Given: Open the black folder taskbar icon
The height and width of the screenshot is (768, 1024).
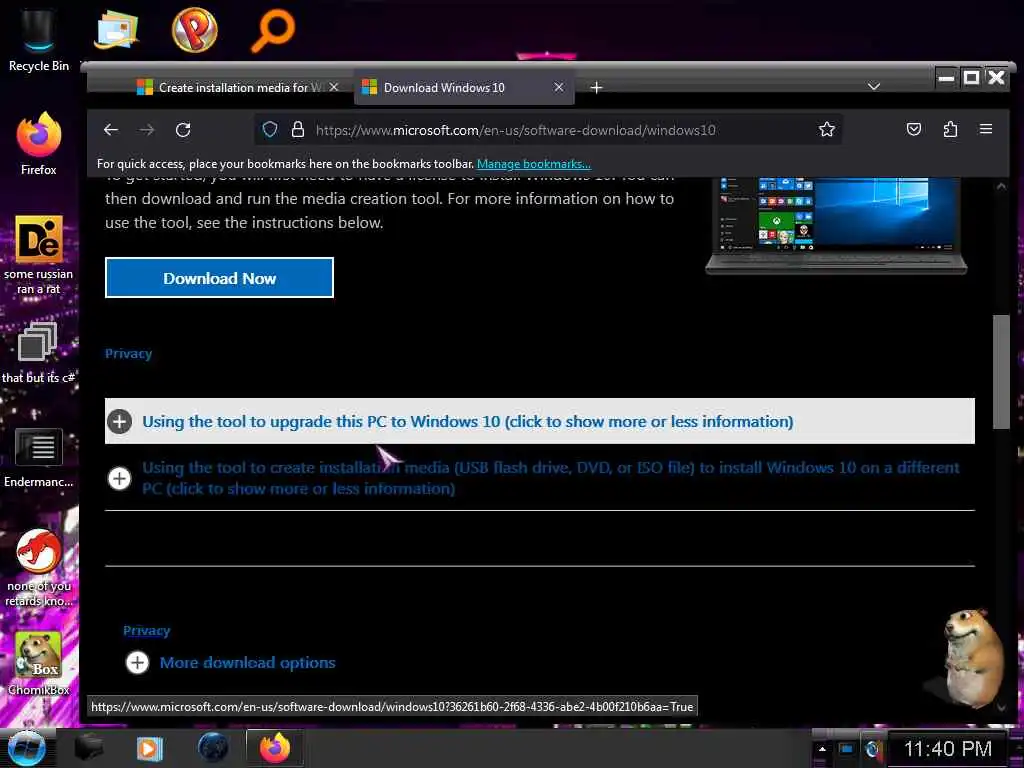Looking at the screenshot, I should pyautogui.click(x=89, y=748).
